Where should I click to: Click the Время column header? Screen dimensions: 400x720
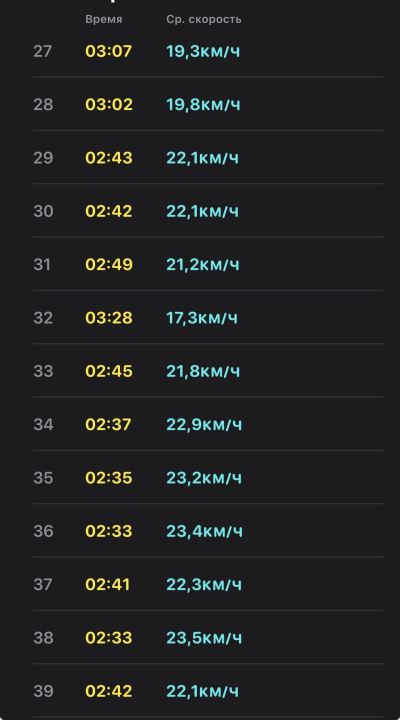tap(104, 19)
